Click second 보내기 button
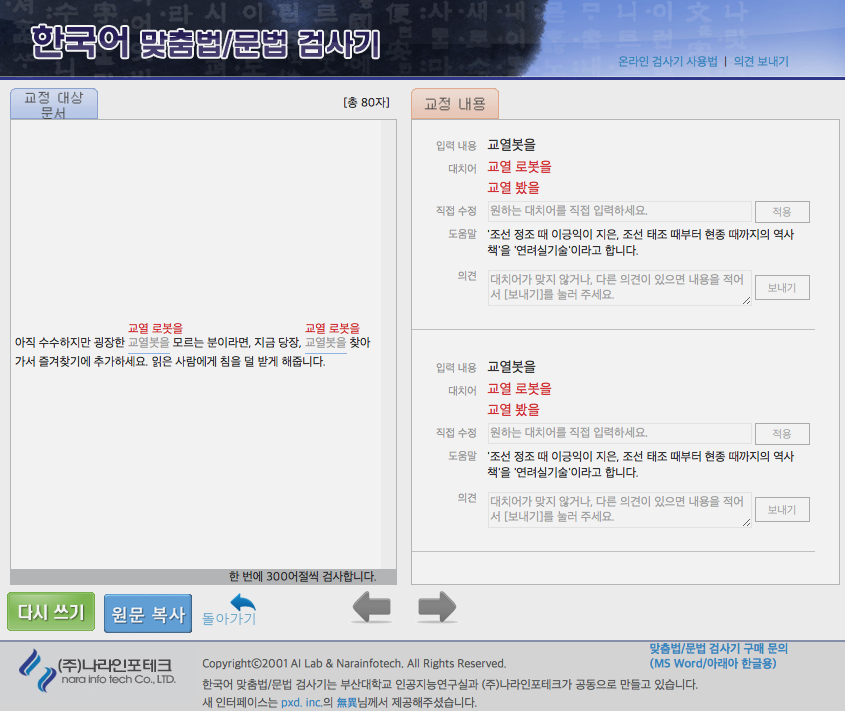Screen dimensions: 845x711 click(x=782, y=510)
